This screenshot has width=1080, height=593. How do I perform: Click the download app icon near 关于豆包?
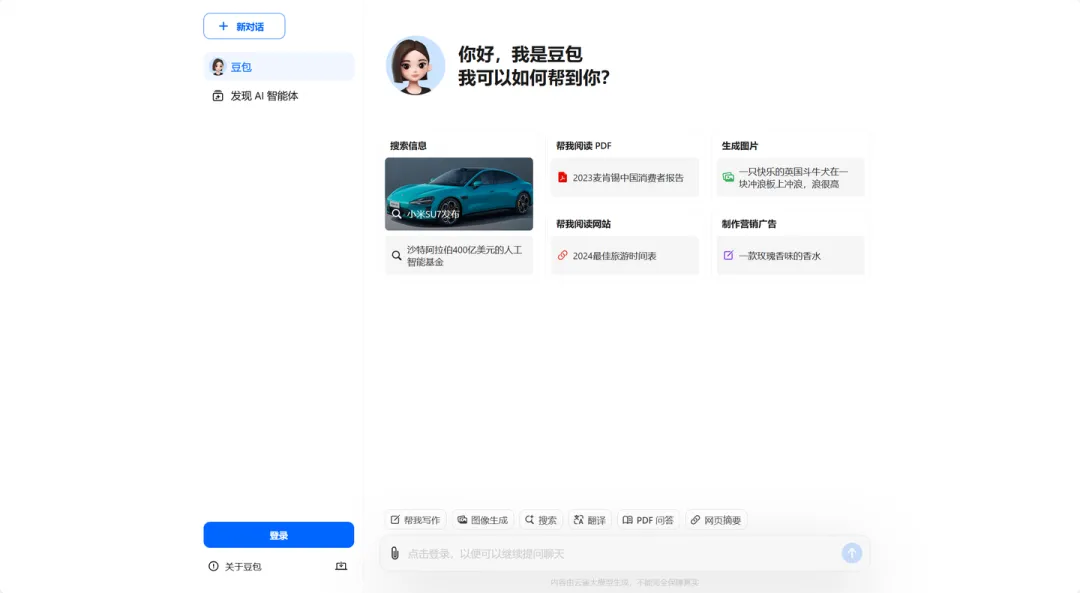[340, 566]
